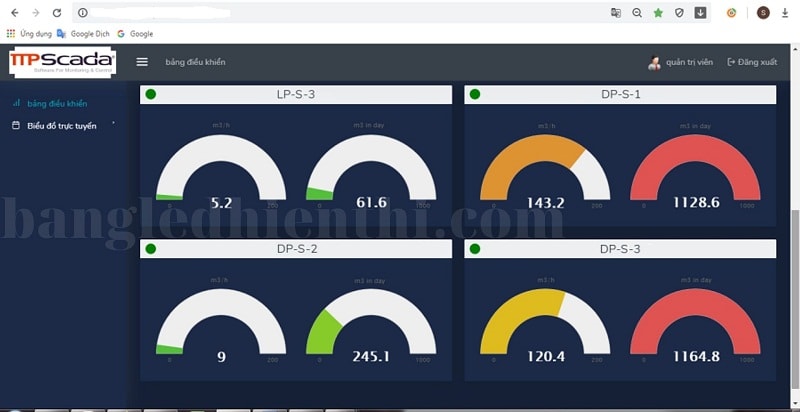The width and height of the screenshot is (800, 412).
Task: Click the DP-S-1 m3/h gauge showing 143.2
Action: pyautogui.click(x=545, y=170)
